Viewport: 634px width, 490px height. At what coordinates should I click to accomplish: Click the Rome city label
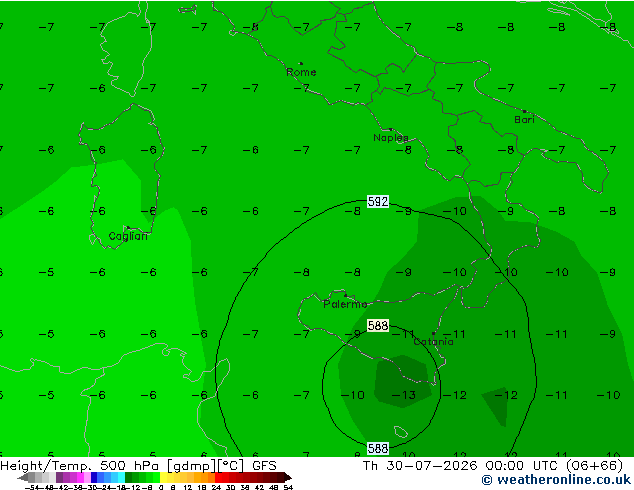tap(301, 72)
